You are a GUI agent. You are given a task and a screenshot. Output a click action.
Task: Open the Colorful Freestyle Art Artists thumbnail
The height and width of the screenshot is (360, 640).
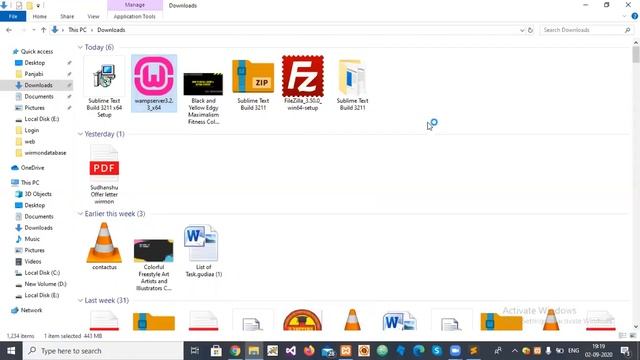[x=154, y=264]
